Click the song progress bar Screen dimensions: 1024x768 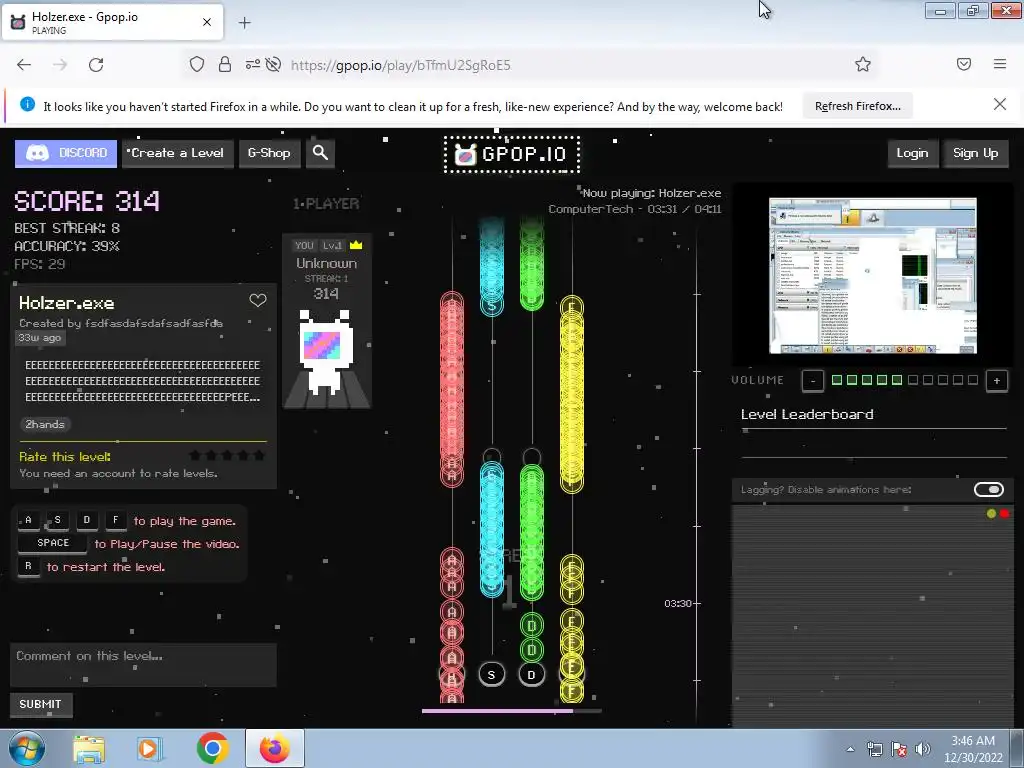point(511,711)
